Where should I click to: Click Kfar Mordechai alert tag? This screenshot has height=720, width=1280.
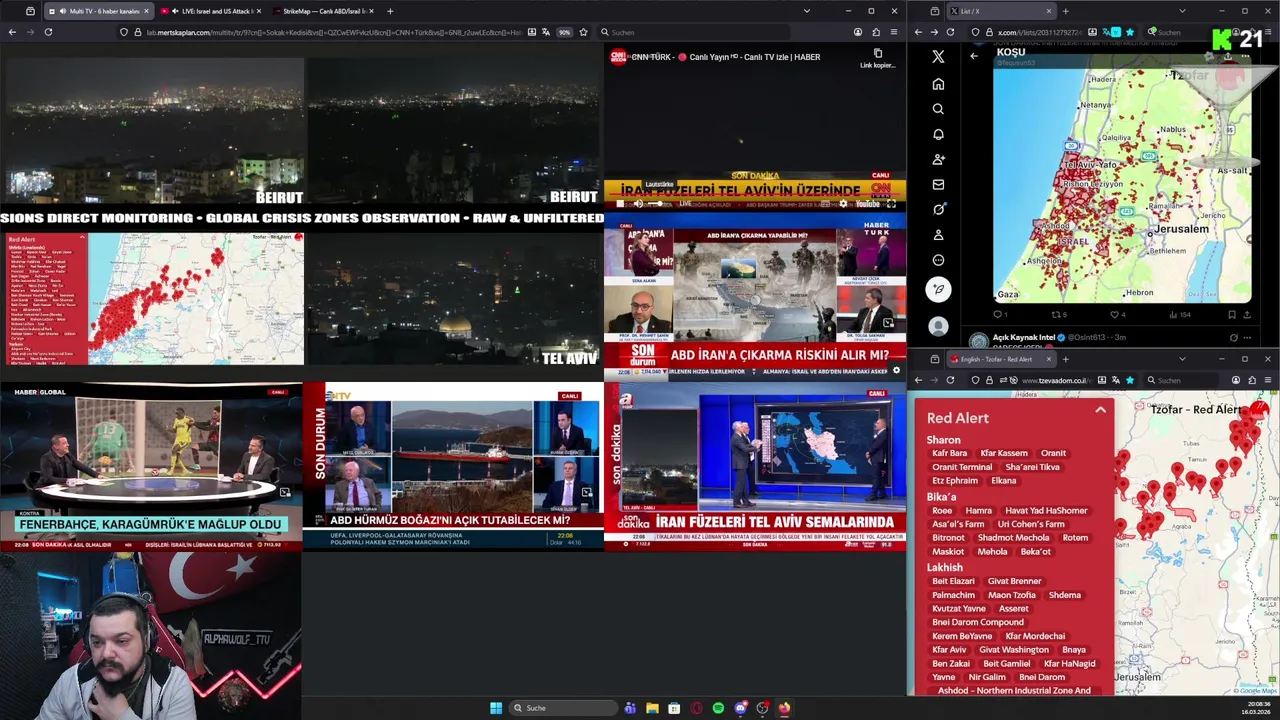tap(1035, 636)
